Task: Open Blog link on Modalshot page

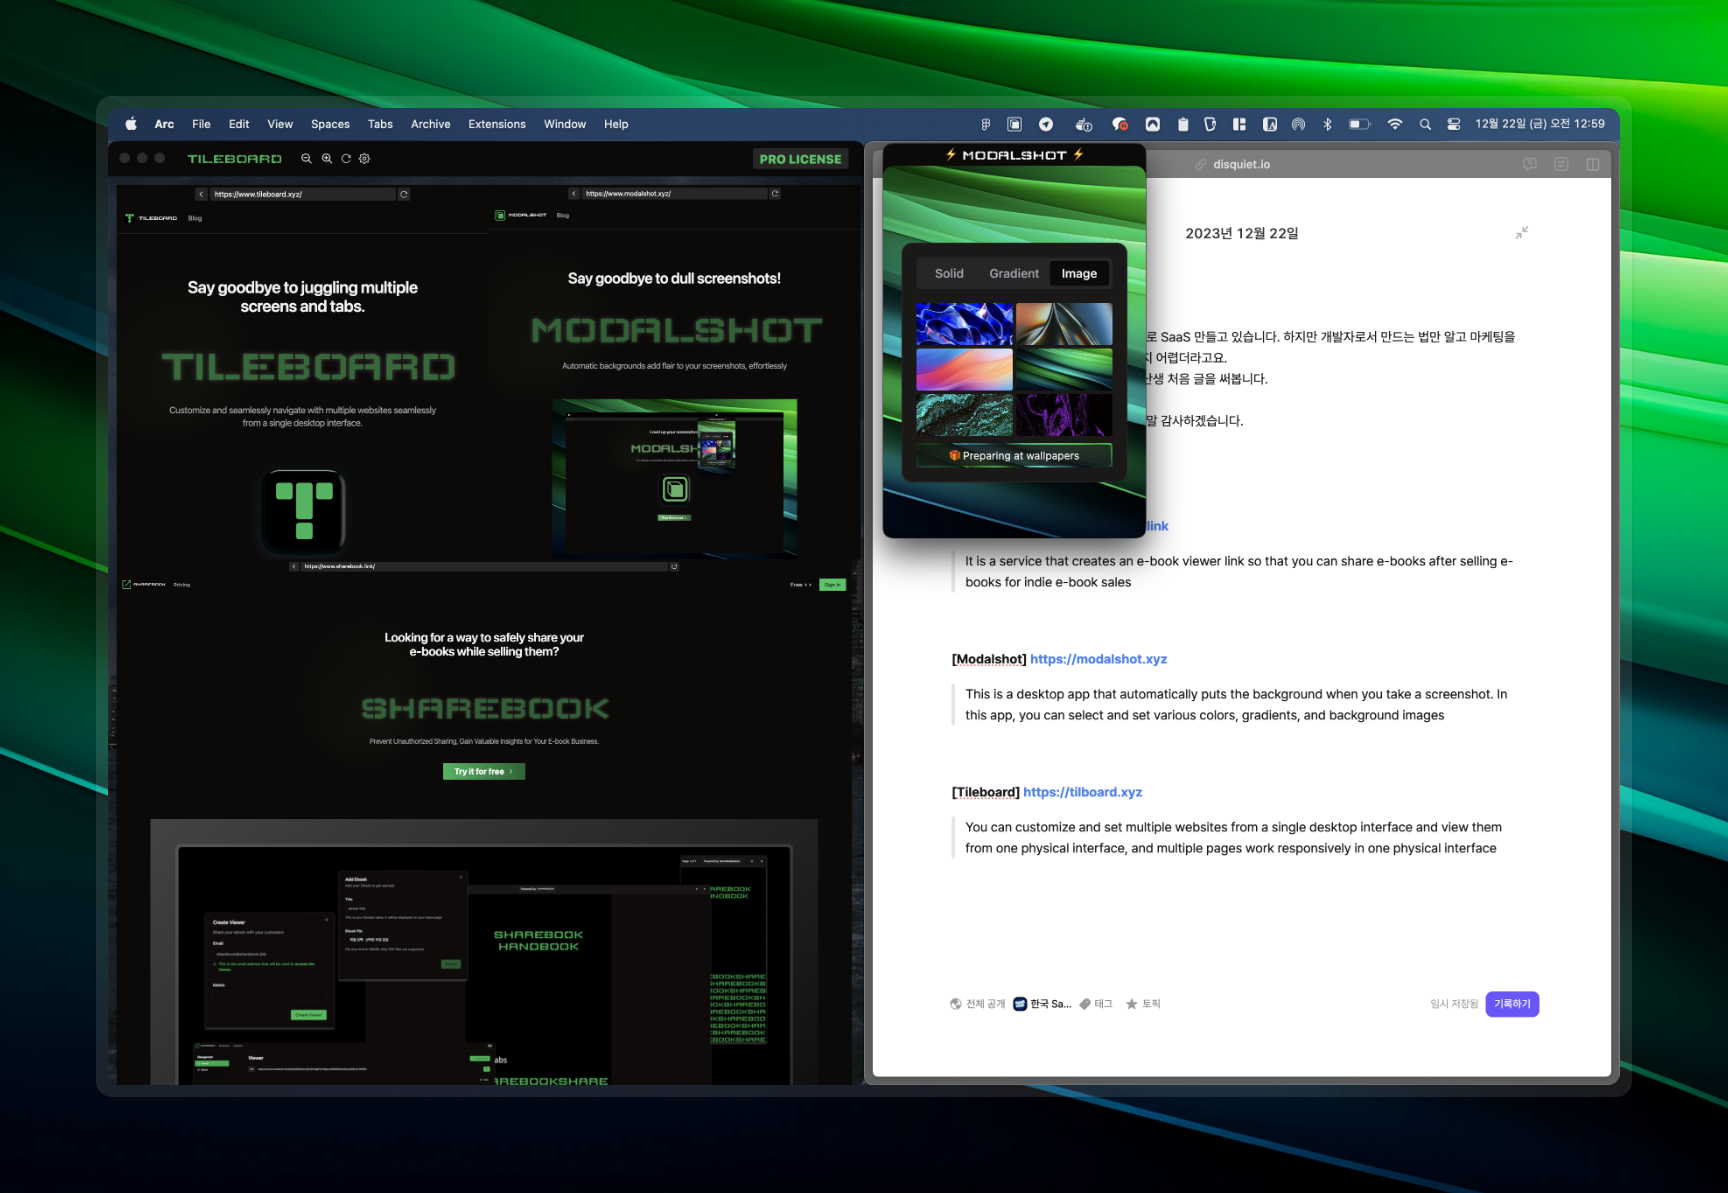Action: 563,215
